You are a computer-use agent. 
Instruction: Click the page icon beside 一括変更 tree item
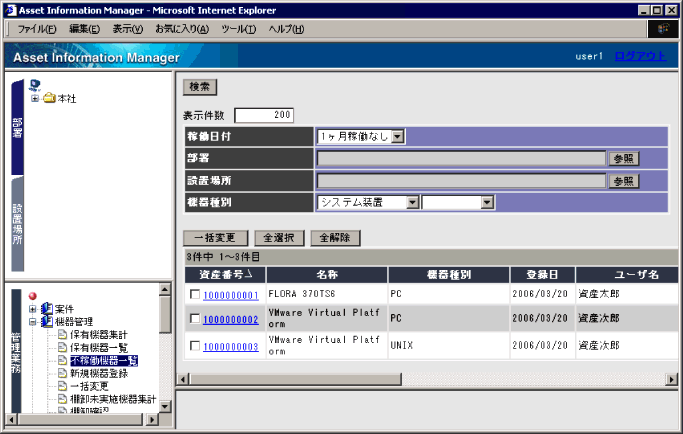pyautogui.click(x=62, y=386)
